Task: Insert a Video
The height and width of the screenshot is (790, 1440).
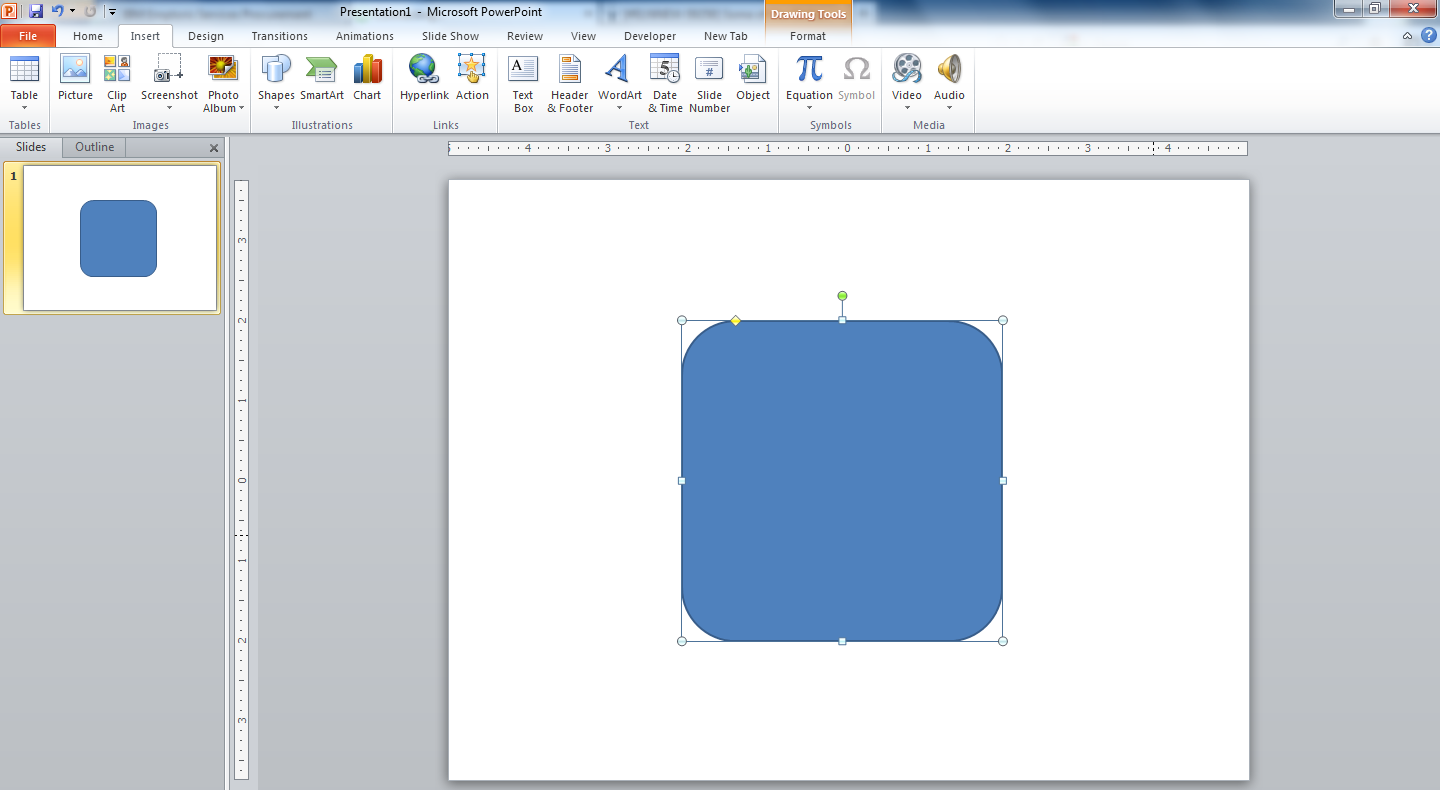Action: 907,82
